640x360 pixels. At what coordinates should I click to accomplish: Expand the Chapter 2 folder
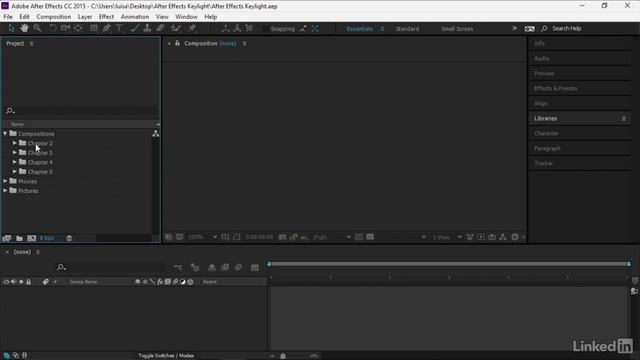point(15,143)
